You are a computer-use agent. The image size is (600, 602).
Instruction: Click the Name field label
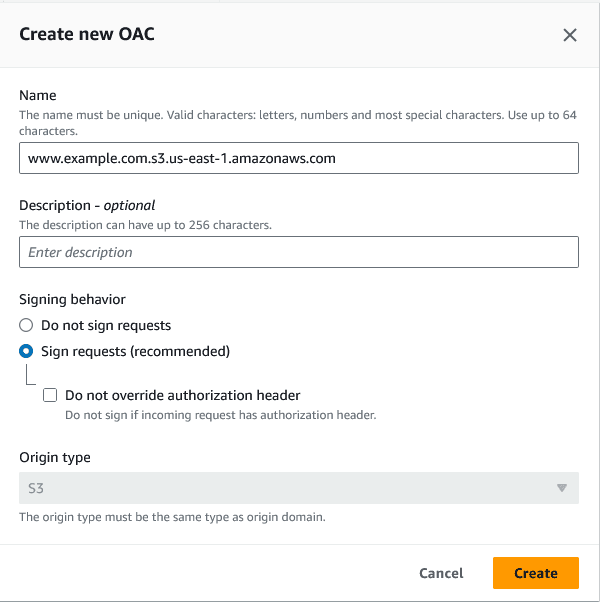pos(38,96)
